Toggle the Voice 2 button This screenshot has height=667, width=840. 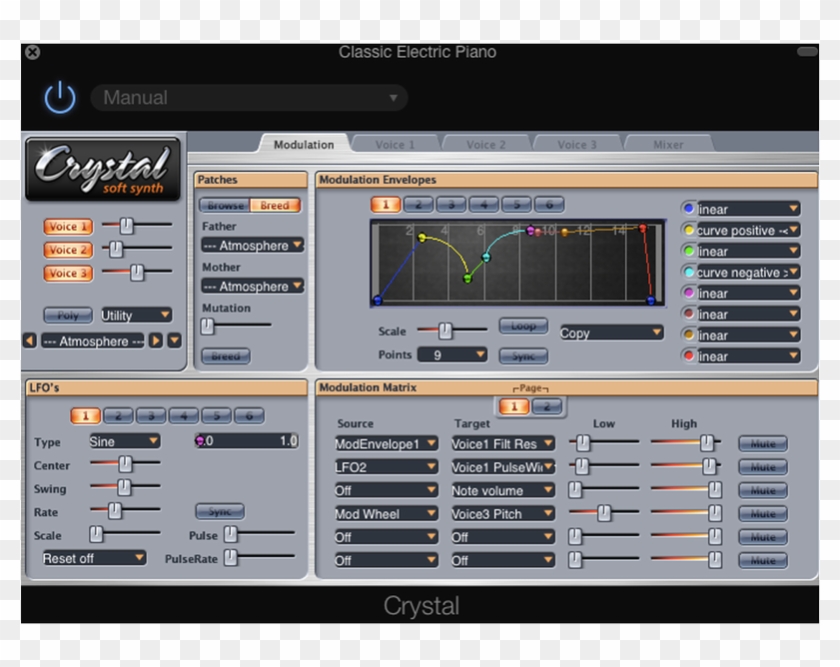coord(68,250)
